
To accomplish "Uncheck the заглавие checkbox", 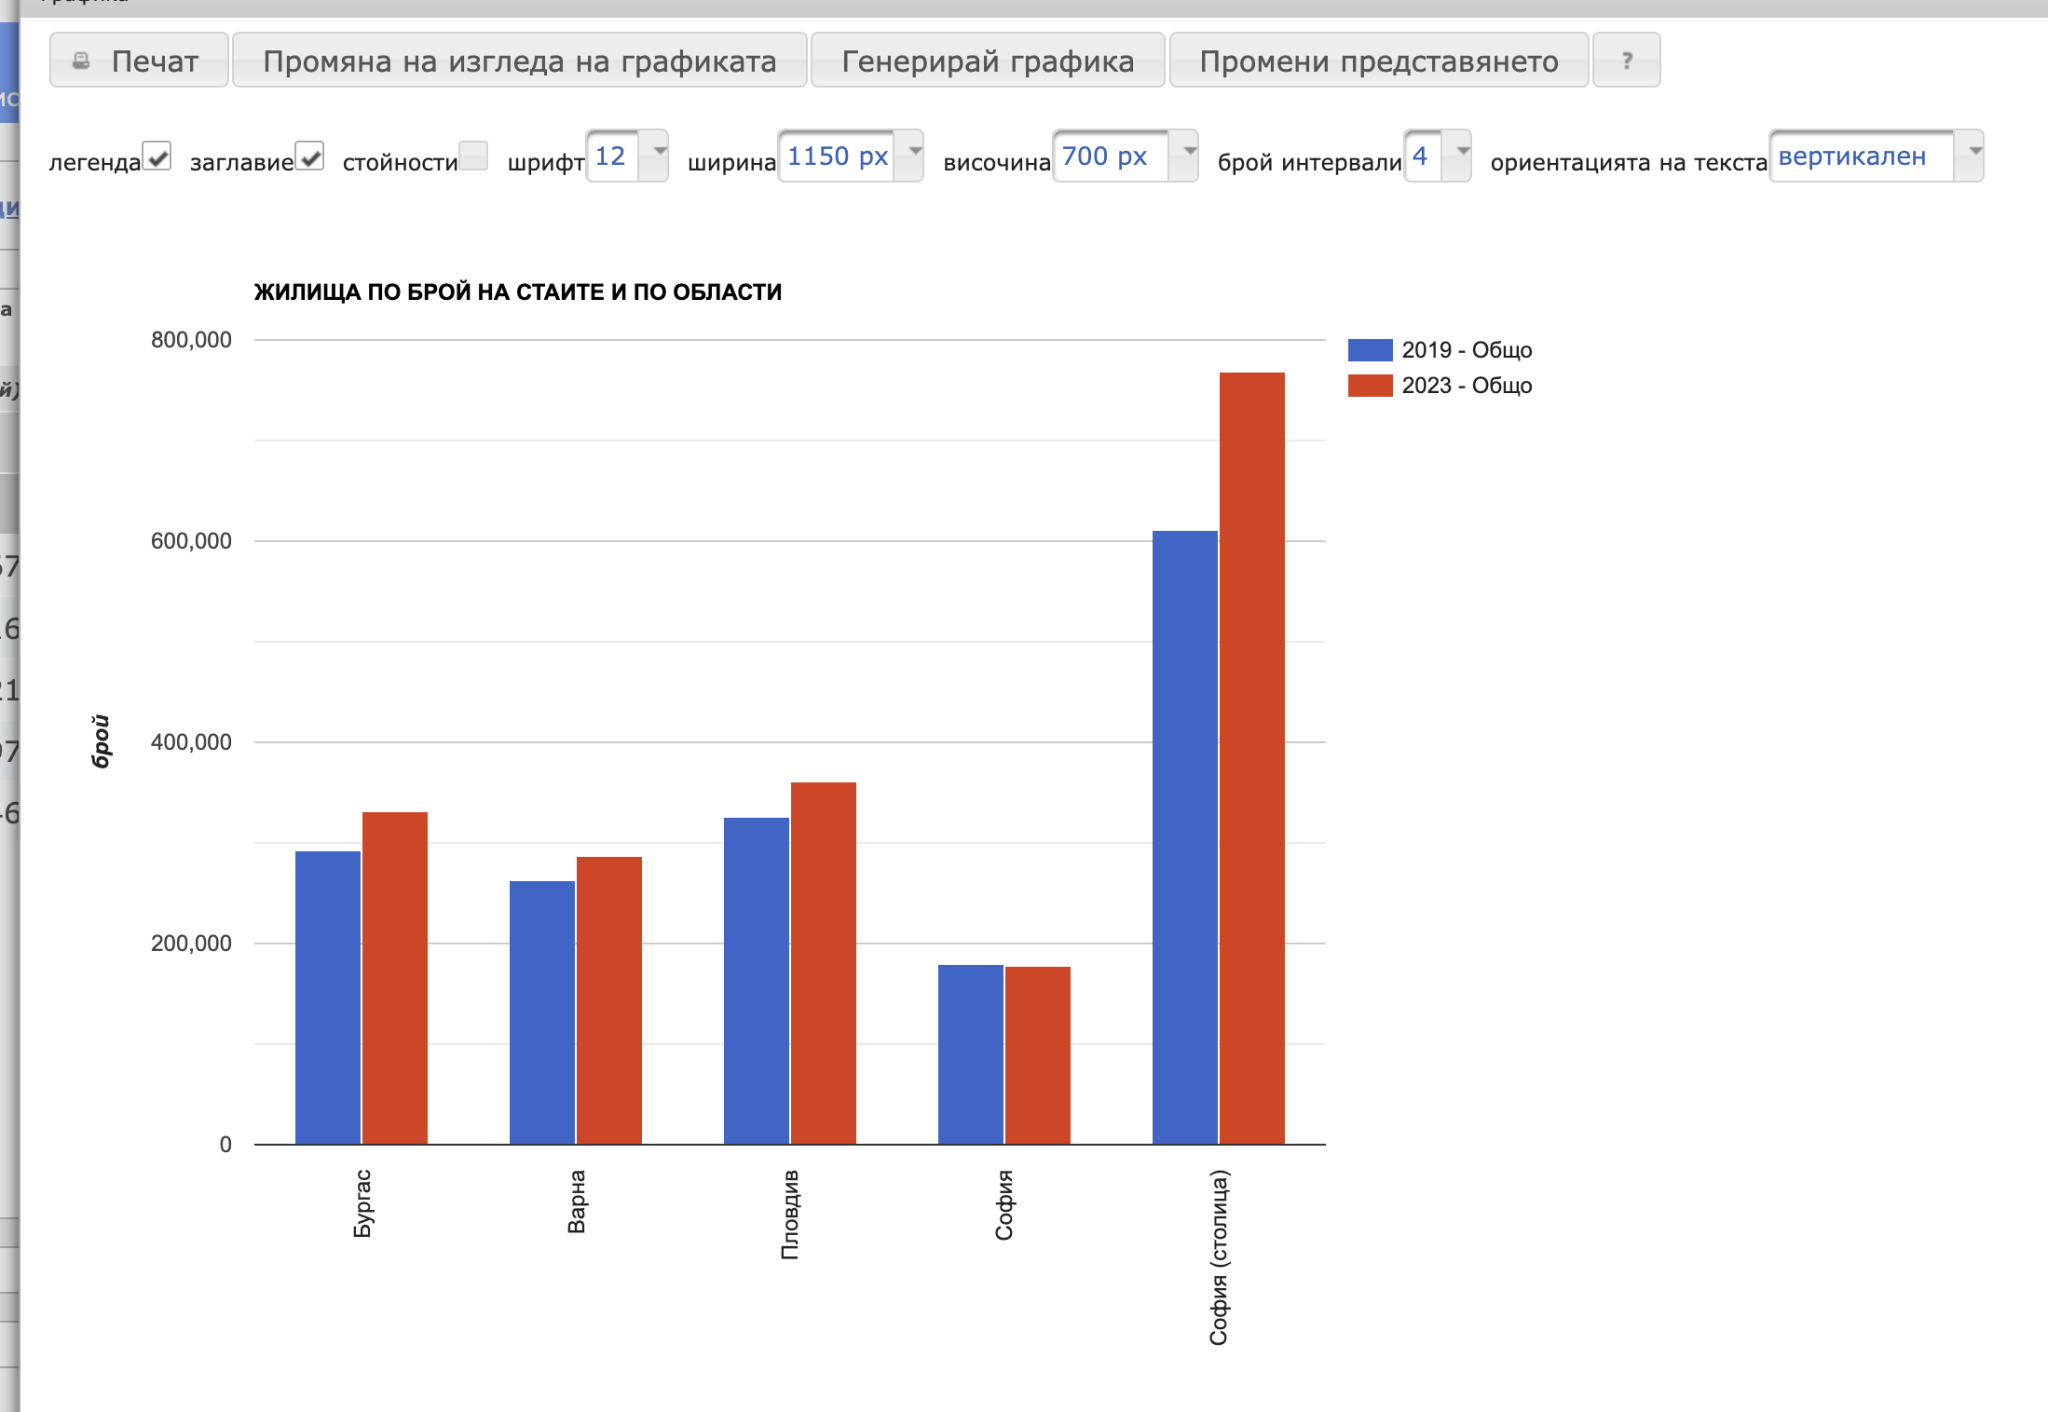I will tap(310, 156).
